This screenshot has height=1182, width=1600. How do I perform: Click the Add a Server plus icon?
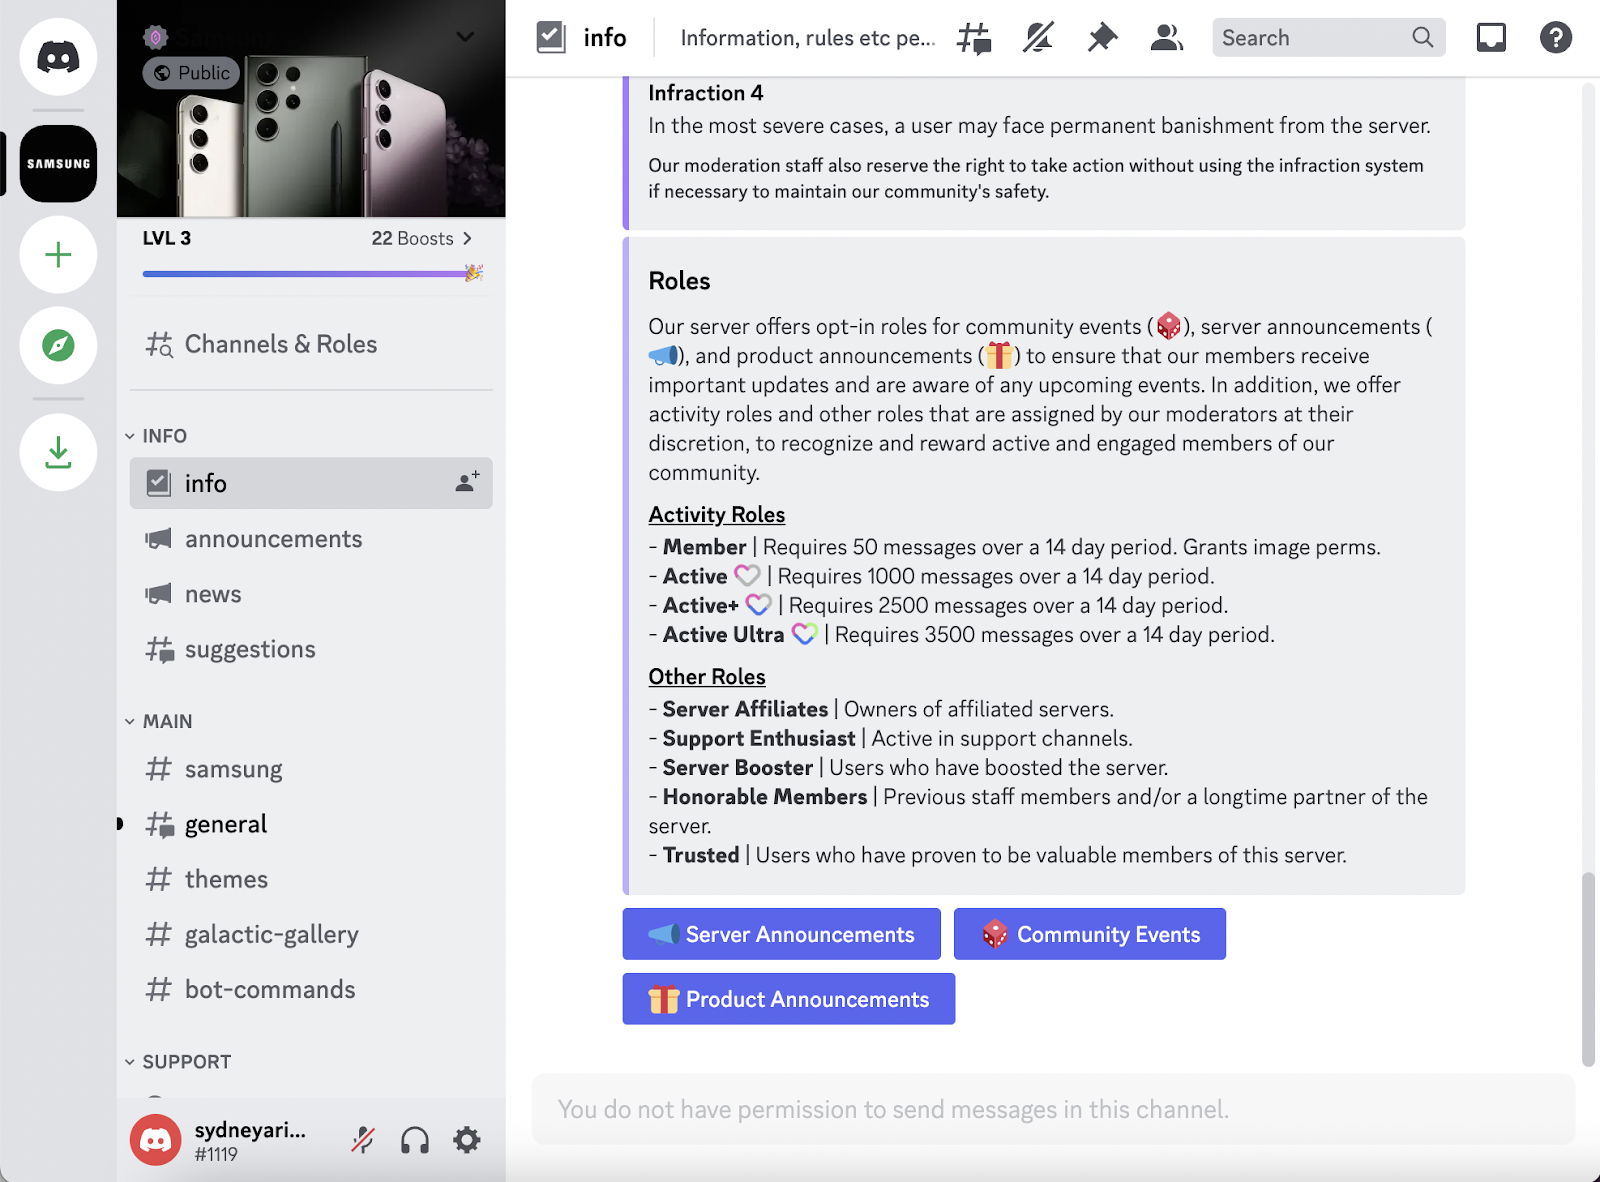point(58,255)
